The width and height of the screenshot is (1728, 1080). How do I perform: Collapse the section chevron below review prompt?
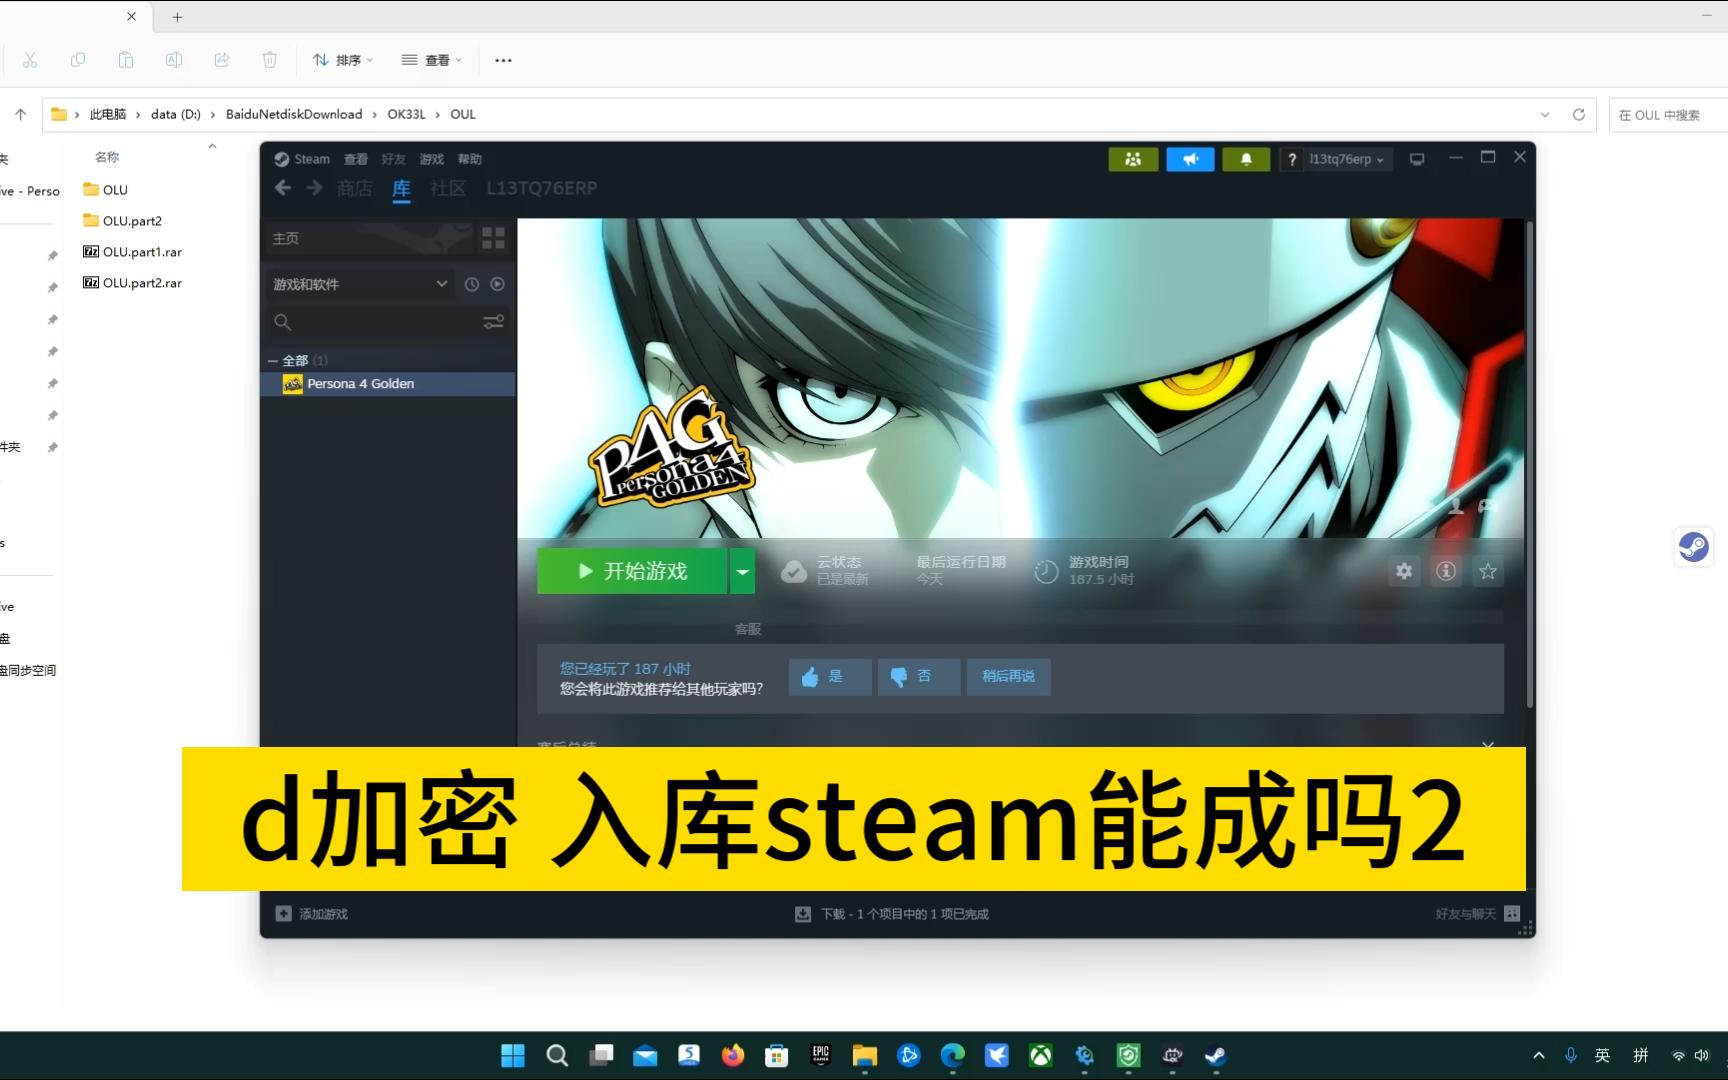tap(1488, 746)
